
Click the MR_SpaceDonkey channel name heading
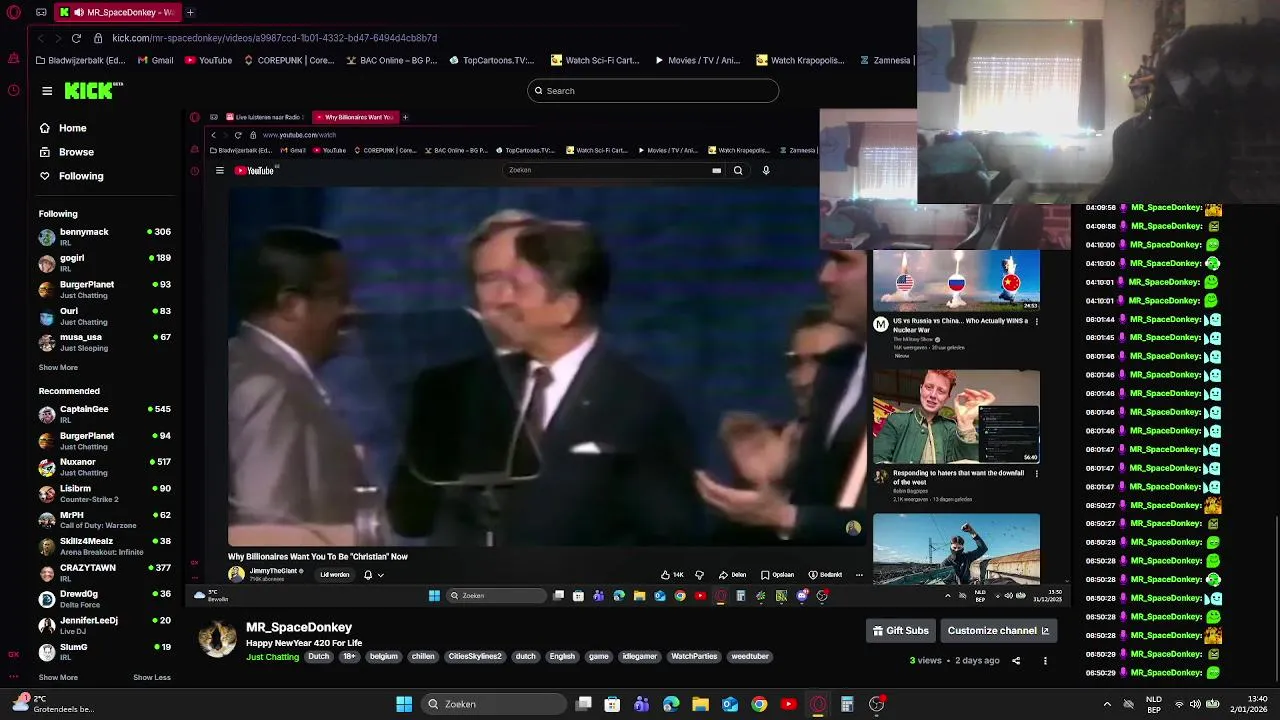(299, 627)
